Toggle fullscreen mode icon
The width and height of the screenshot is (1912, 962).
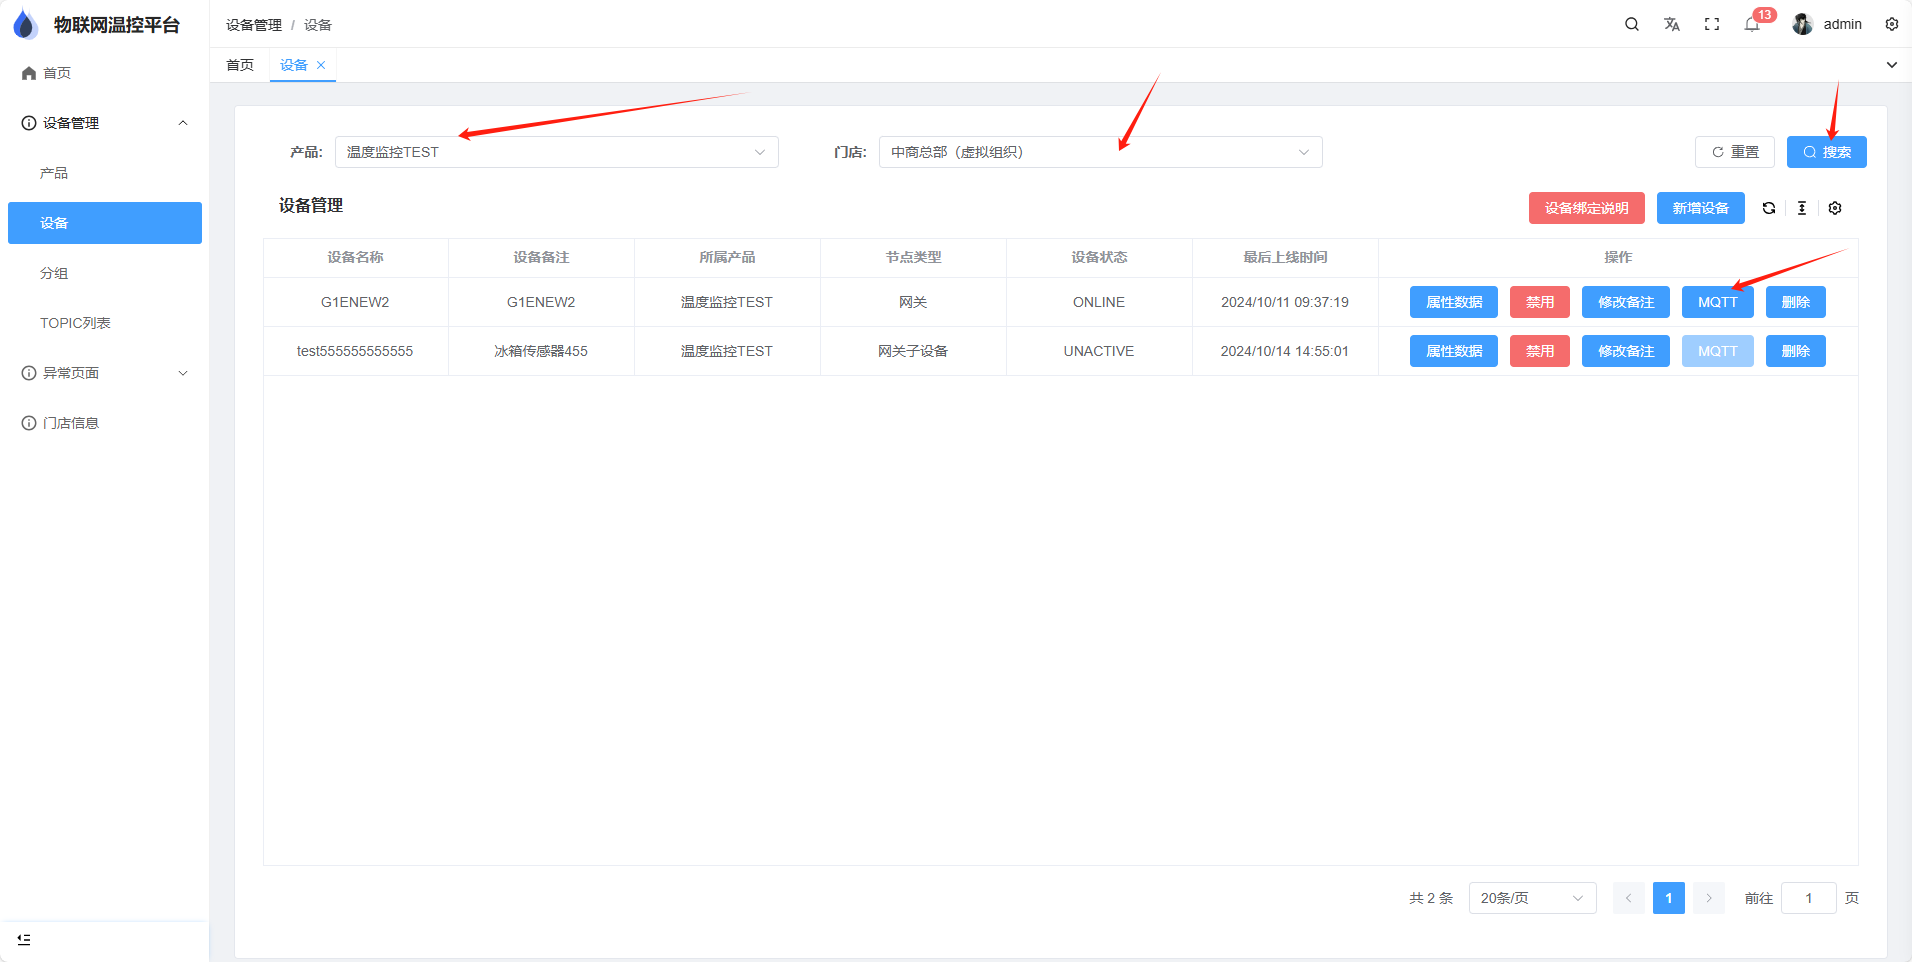[x=1712, y=24]
